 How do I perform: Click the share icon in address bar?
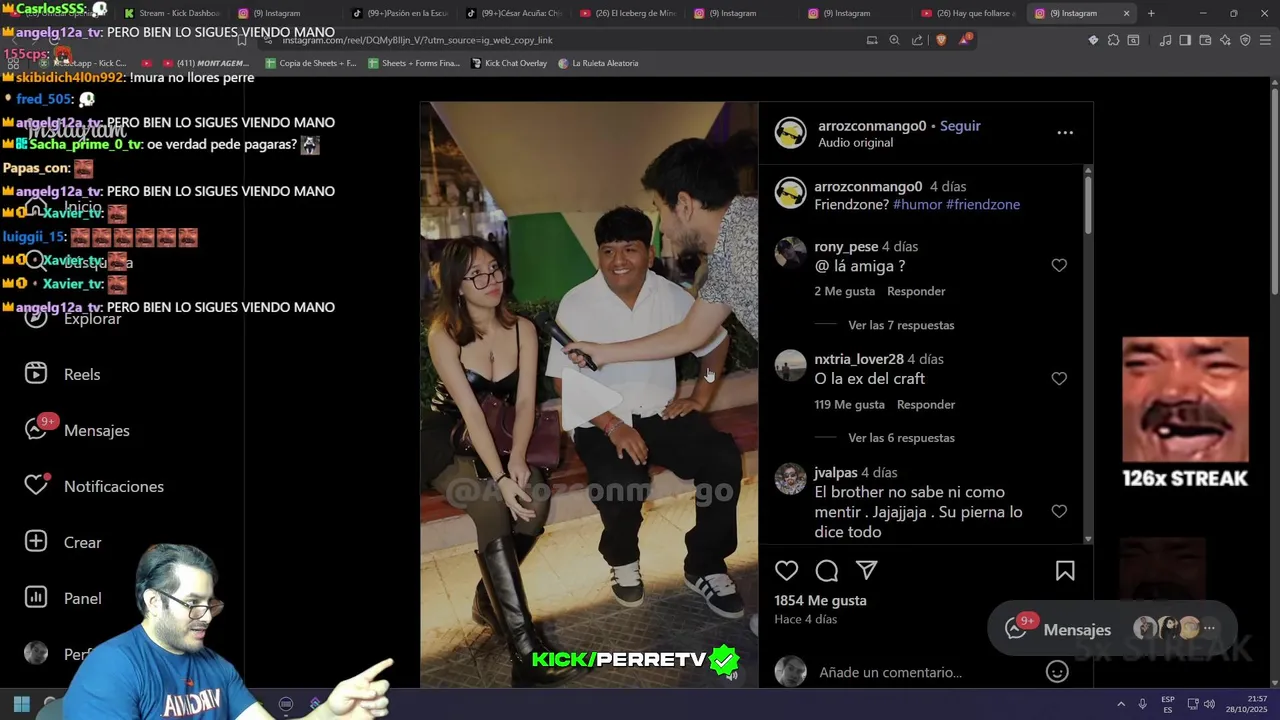[x=917, y=40]
